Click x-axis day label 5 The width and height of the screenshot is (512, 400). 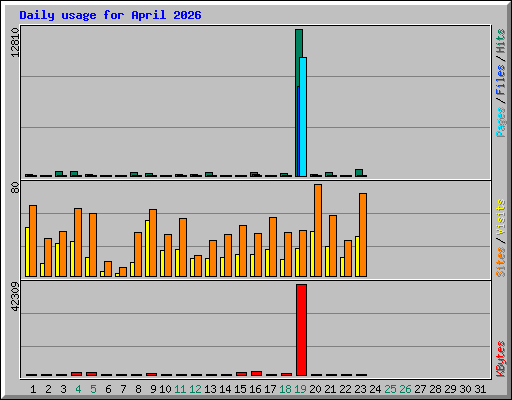pyautogui.click(x=93, y=389)
